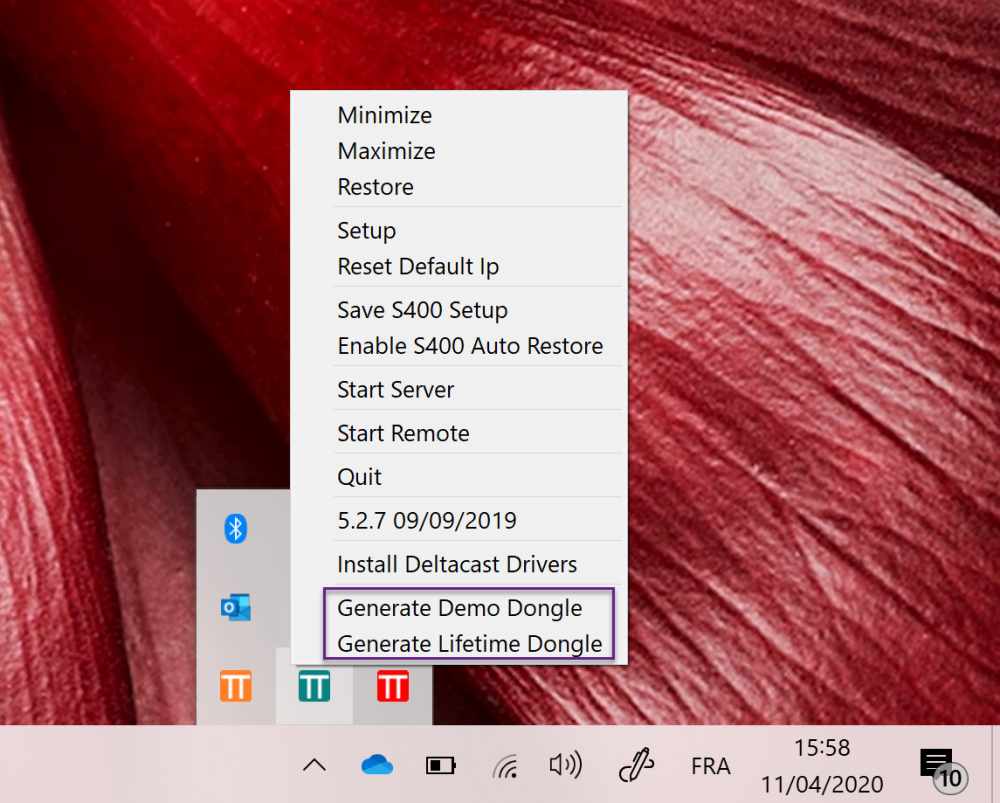1000x803 pixels.
Task: Select the orange TT application tray icon
Action: (234, 687)
